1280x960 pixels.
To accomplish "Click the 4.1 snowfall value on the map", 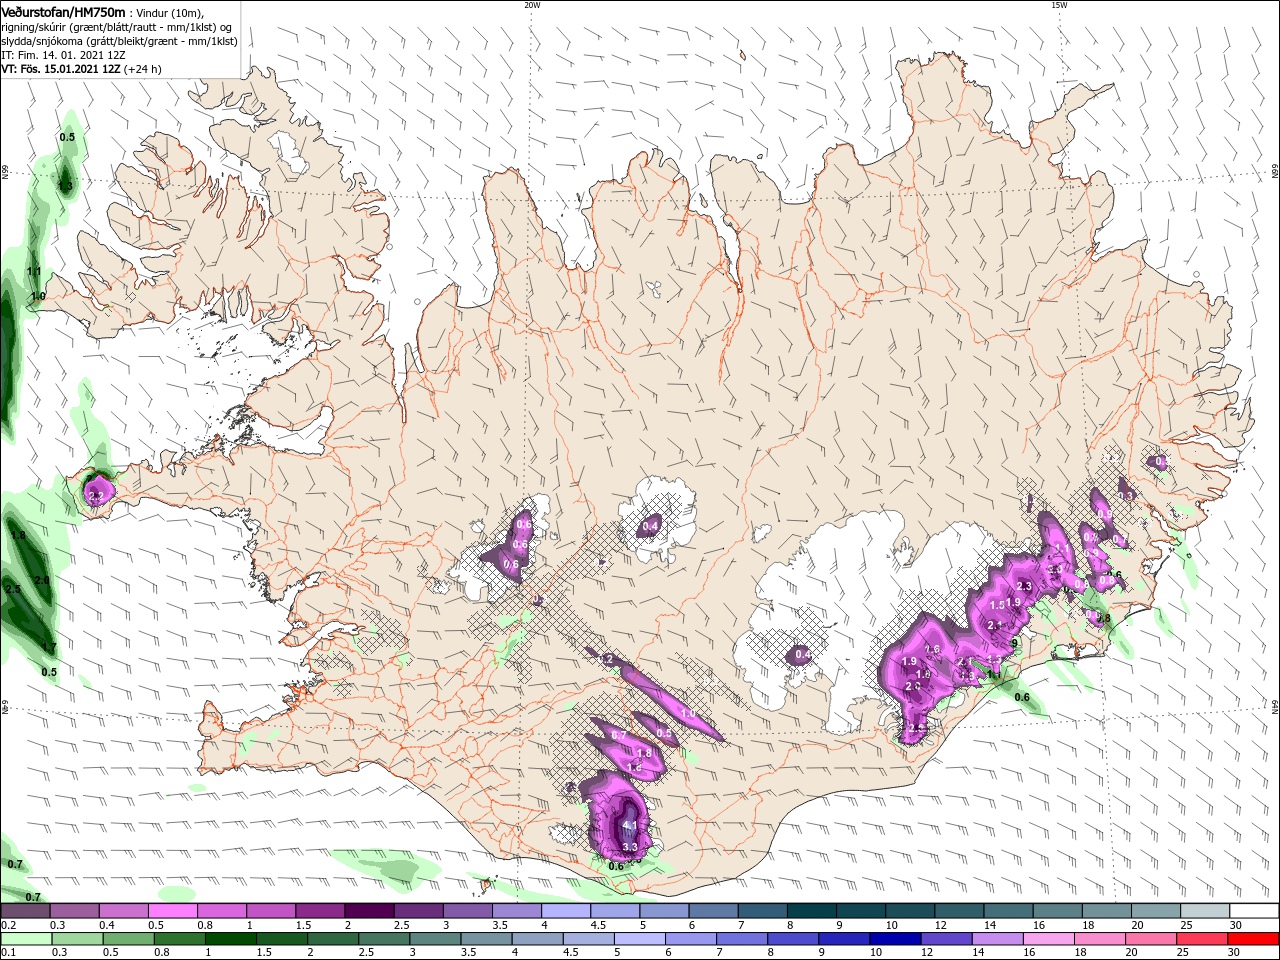I will click(x=630, y=825).
